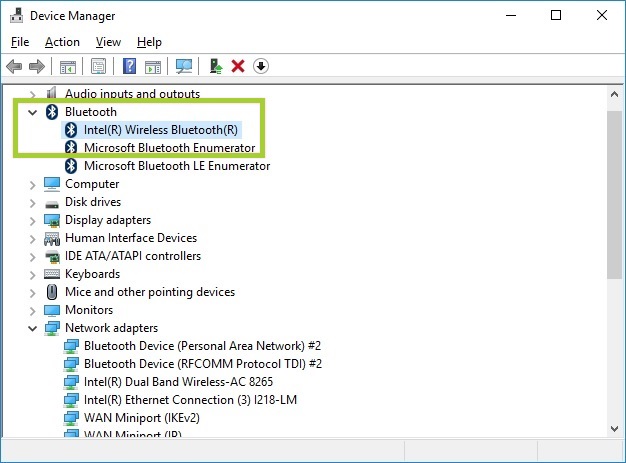Click the Mice and pointing devices icon
Viewport: 626px width, 463px height.
(x=52, y=292)
